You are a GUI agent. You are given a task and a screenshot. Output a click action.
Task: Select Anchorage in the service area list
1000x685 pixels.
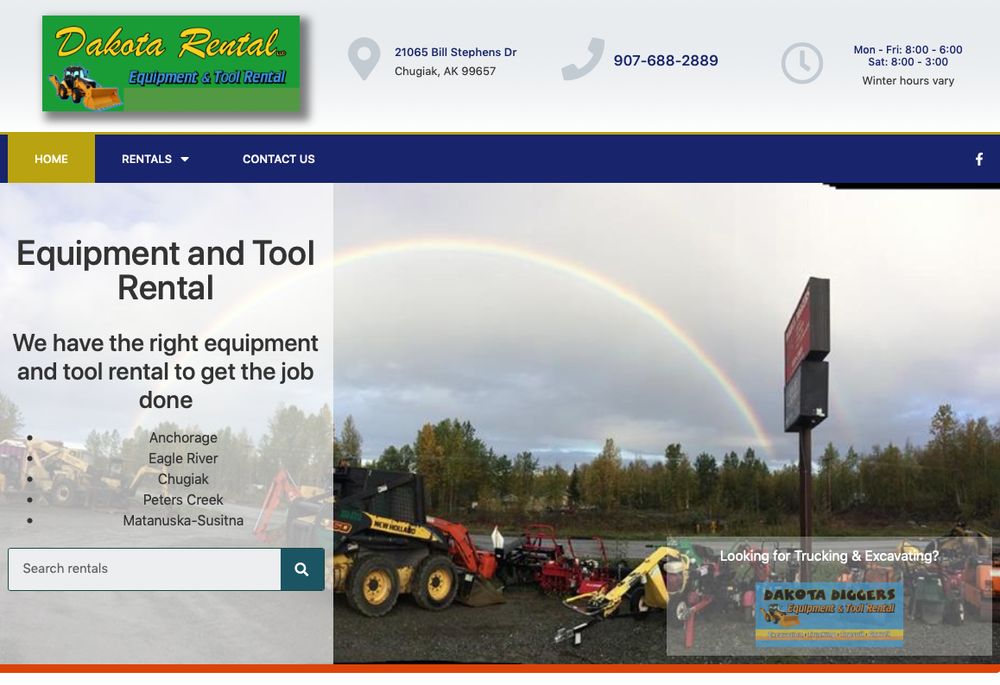183,438
